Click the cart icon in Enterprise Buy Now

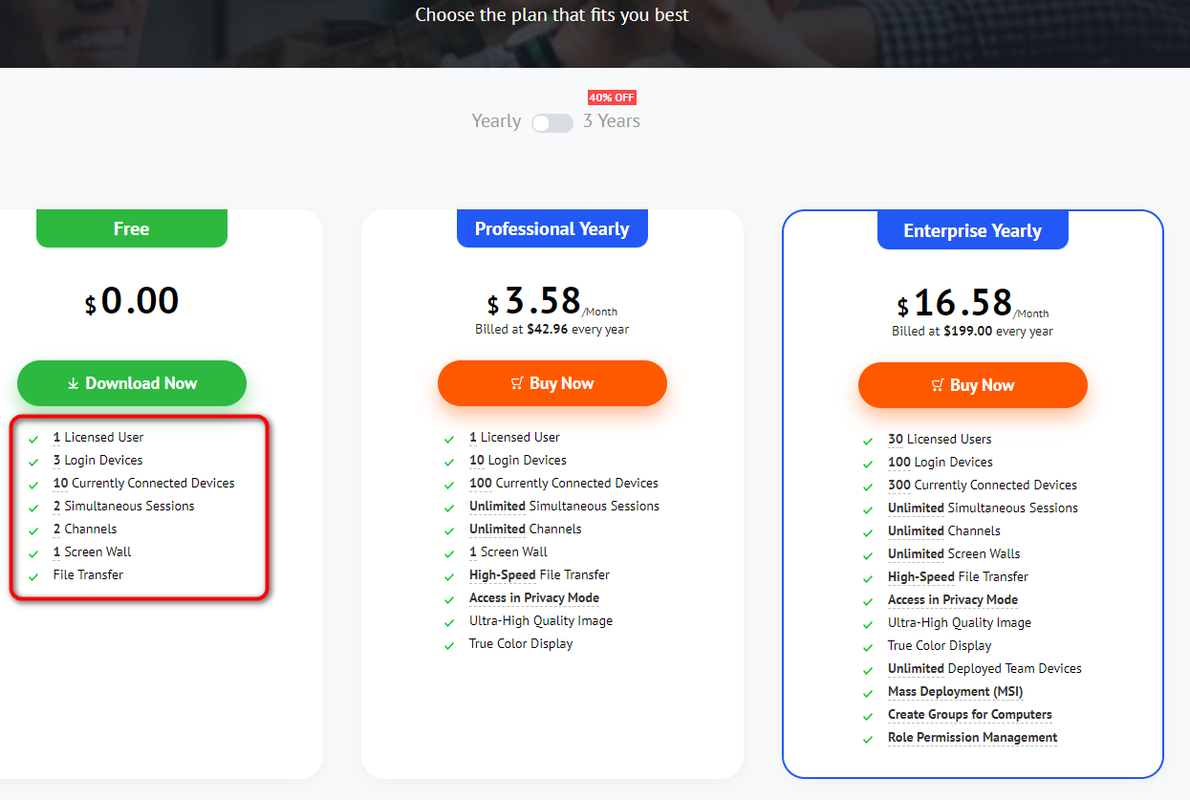pyautogui.click(x=938, y=385)
